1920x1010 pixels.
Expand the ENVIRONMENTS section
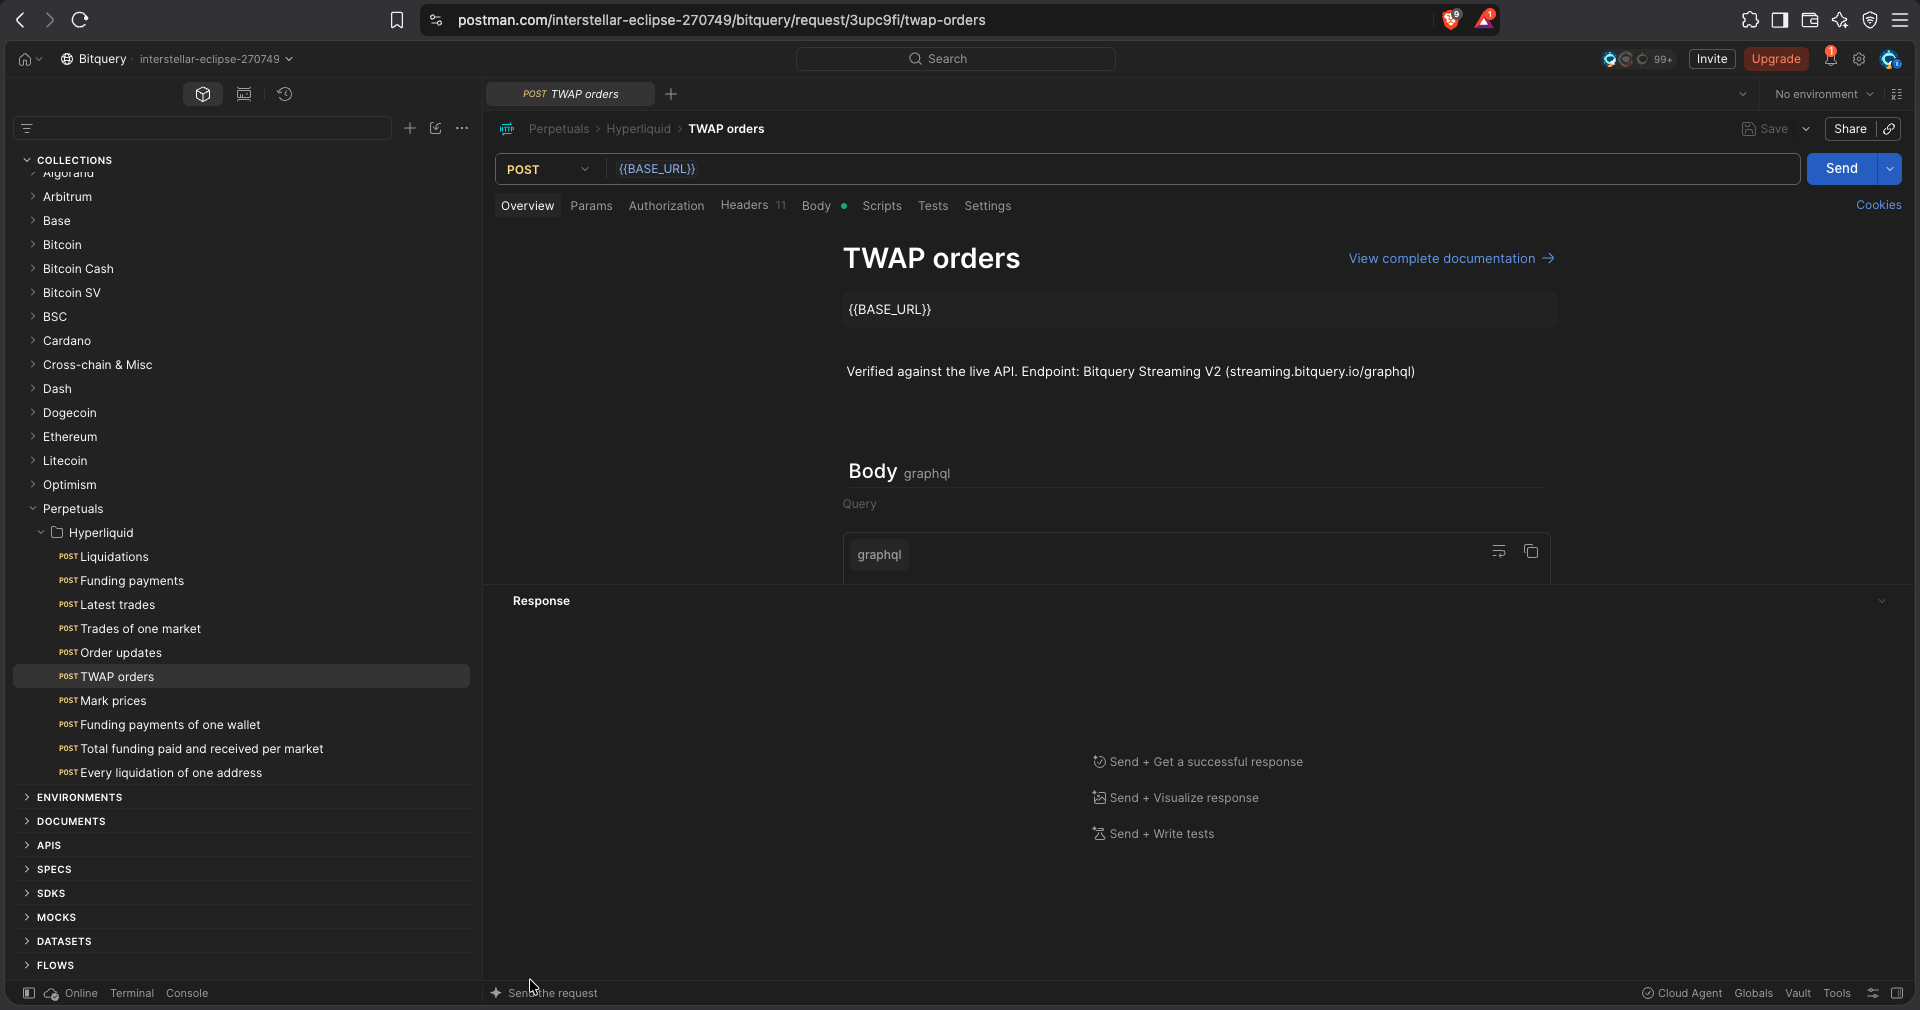coord(27,797)
